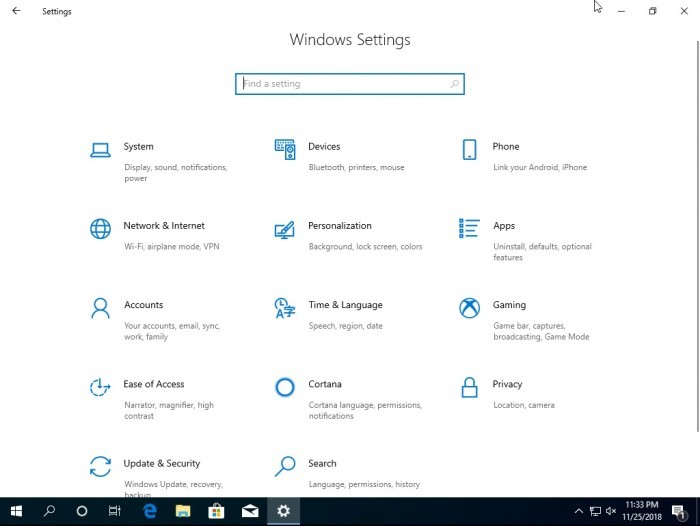Open the Privacy padlock icon
The width and height of the screenshot is (700, 526).
(x=469, y=387)
